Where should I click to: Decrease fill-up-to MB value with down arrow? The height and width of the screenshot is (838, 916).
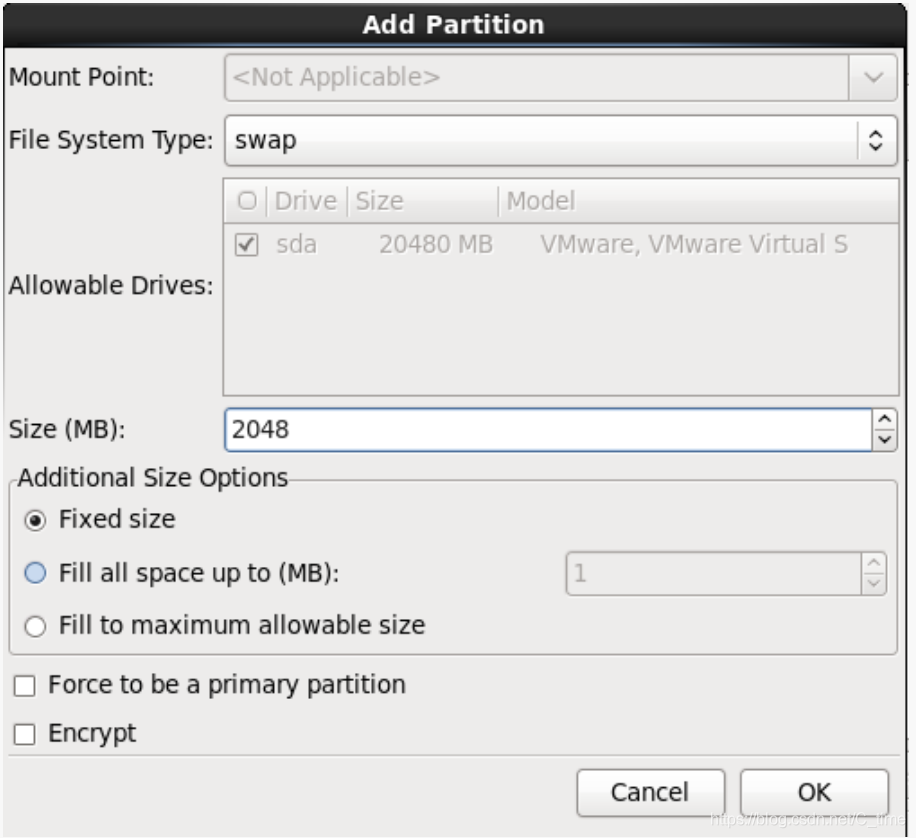[x=874, y=584]
